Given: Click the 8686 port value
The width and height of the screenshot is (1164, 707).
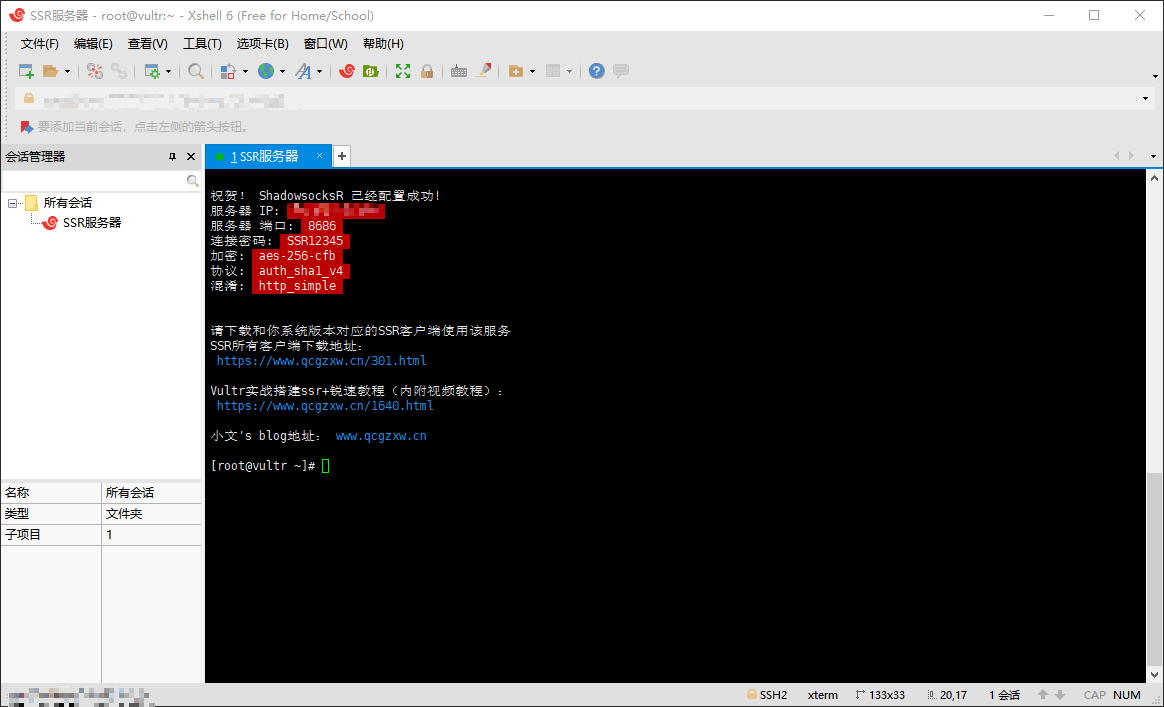Looking at the screenshot, I should tap(322, 226).
